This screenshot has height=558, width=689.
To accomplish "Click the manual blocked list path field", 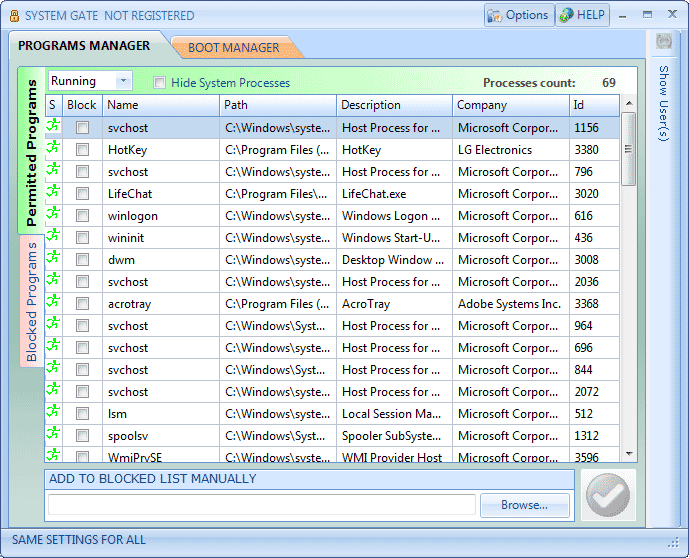I will [262, 505].
